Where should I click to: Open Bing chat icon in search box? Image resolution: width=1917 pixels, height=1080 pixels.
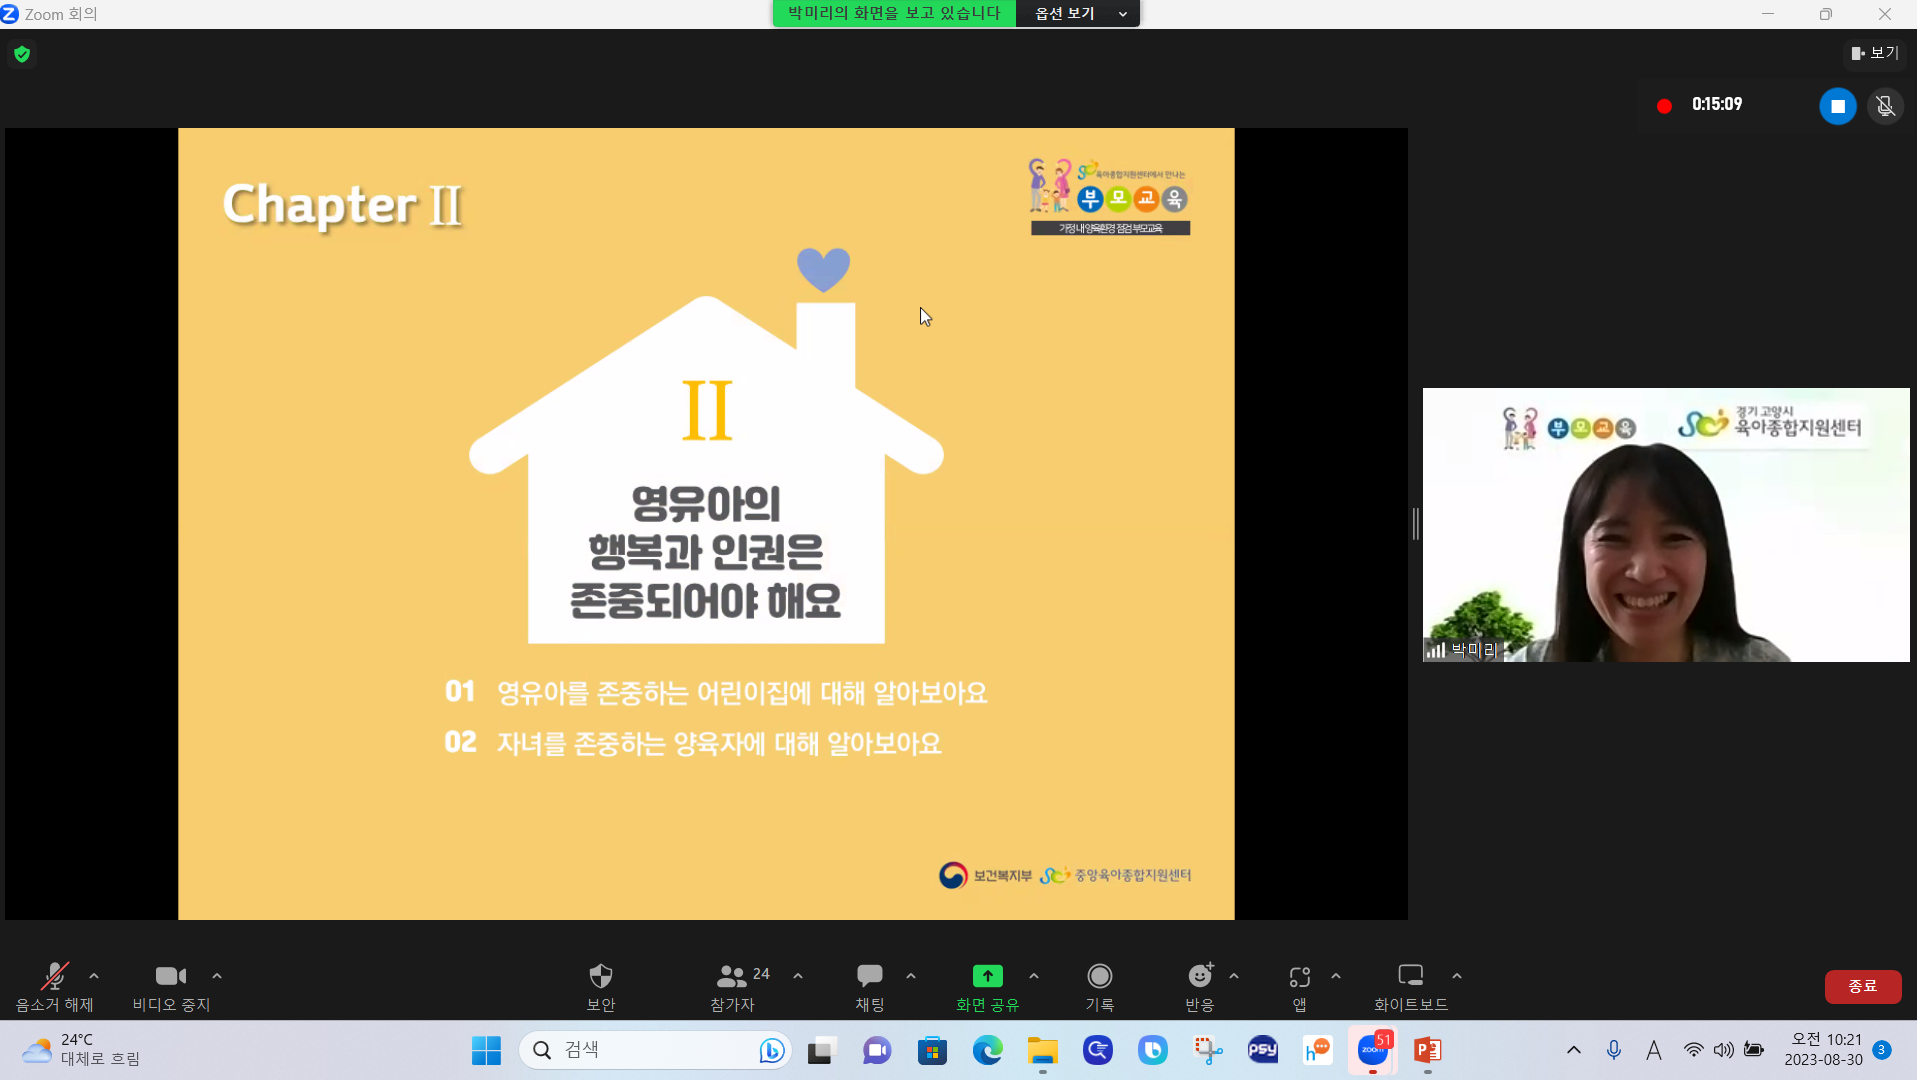coord(771,1050)
